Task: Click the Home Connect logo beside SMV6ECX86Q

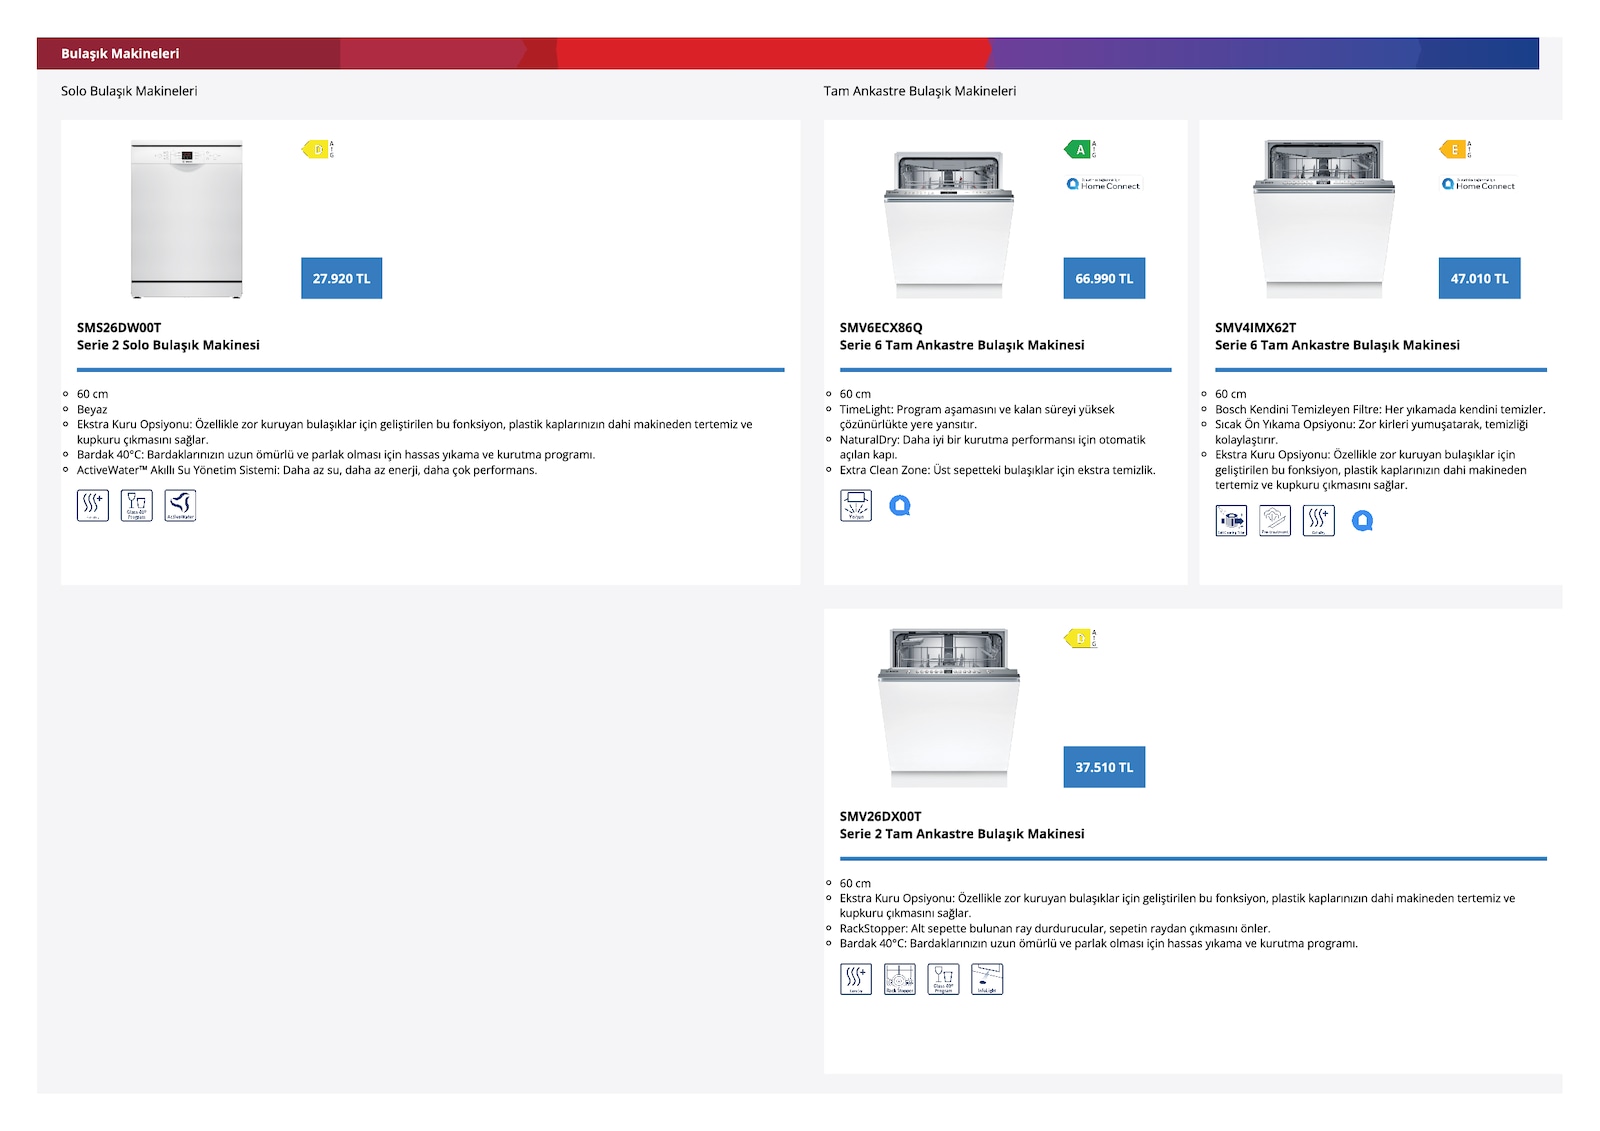Action: pyautogui.click(x=1104, y=184)
